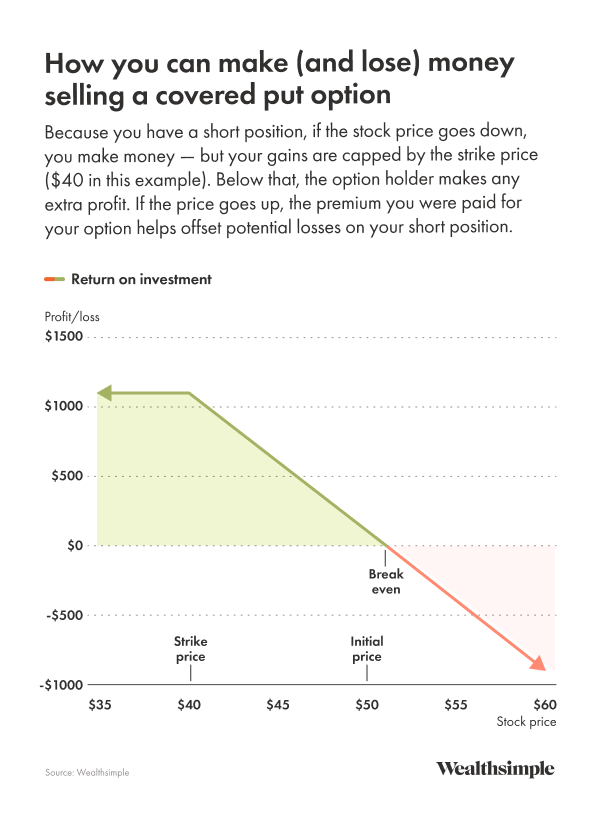Click the $45 stock price tick label
Image resolution: width=600 pixels, height=825 pixels.
pyautogui.click(x=278, y=705)
